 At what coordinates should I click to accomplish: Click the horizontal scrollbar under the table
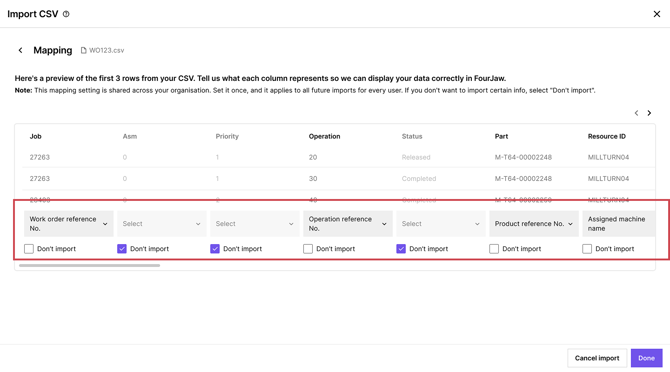tap(89, 266)
